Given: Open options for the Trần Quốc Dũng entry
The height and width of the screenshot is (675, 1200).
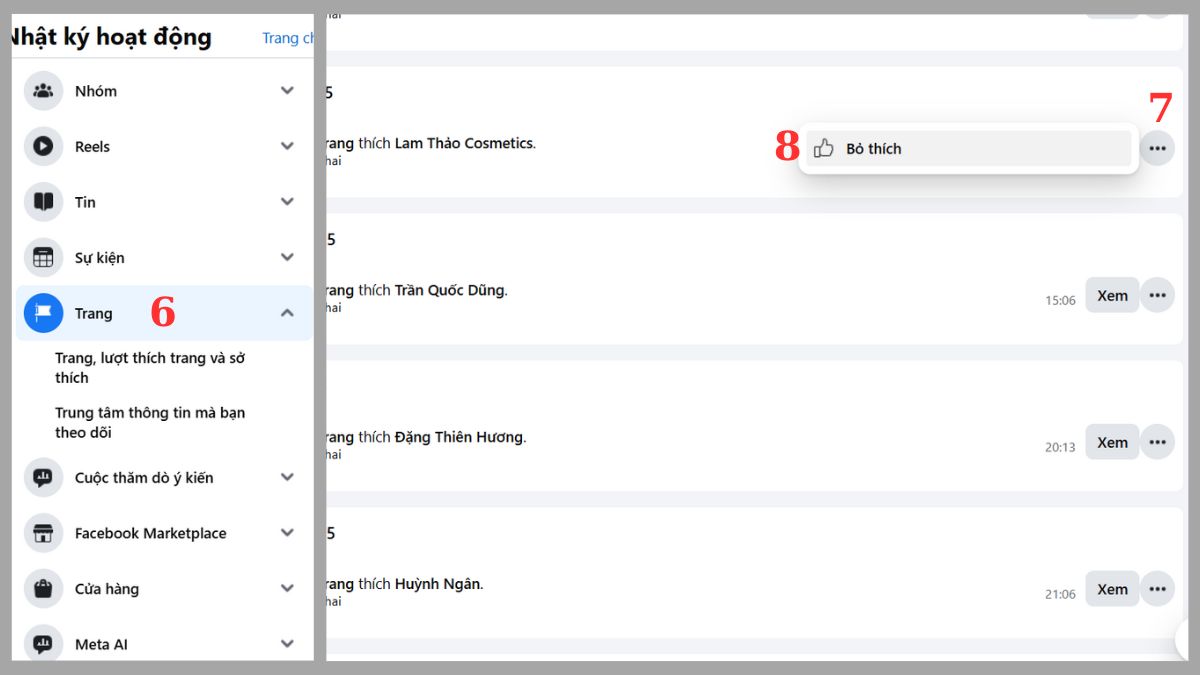Looking at the screenshot, I should click(x=1157, y=295).
